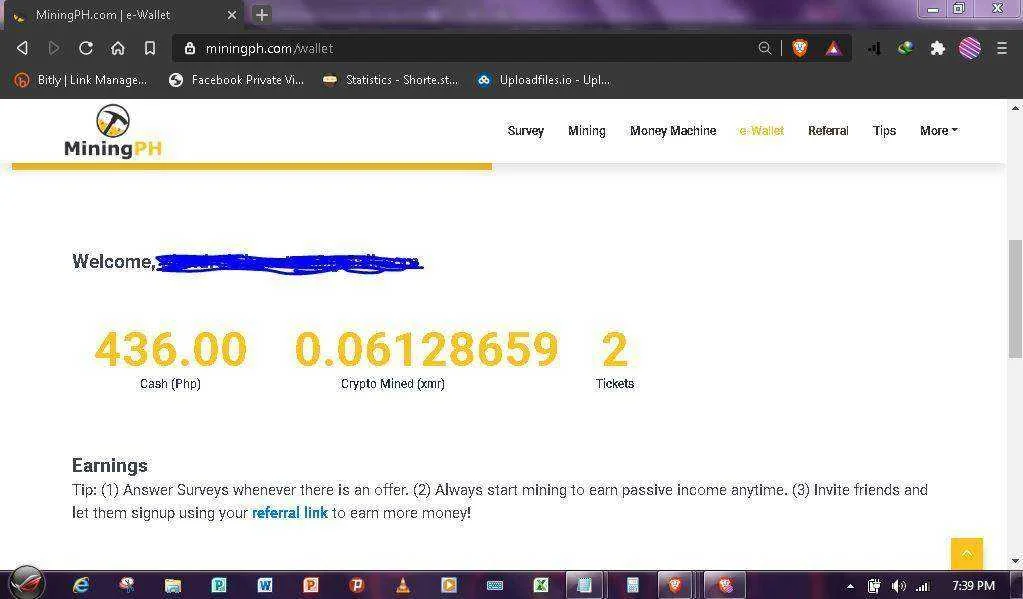Open Microsoft Excel from taskbar

click(x=541, y=585)
